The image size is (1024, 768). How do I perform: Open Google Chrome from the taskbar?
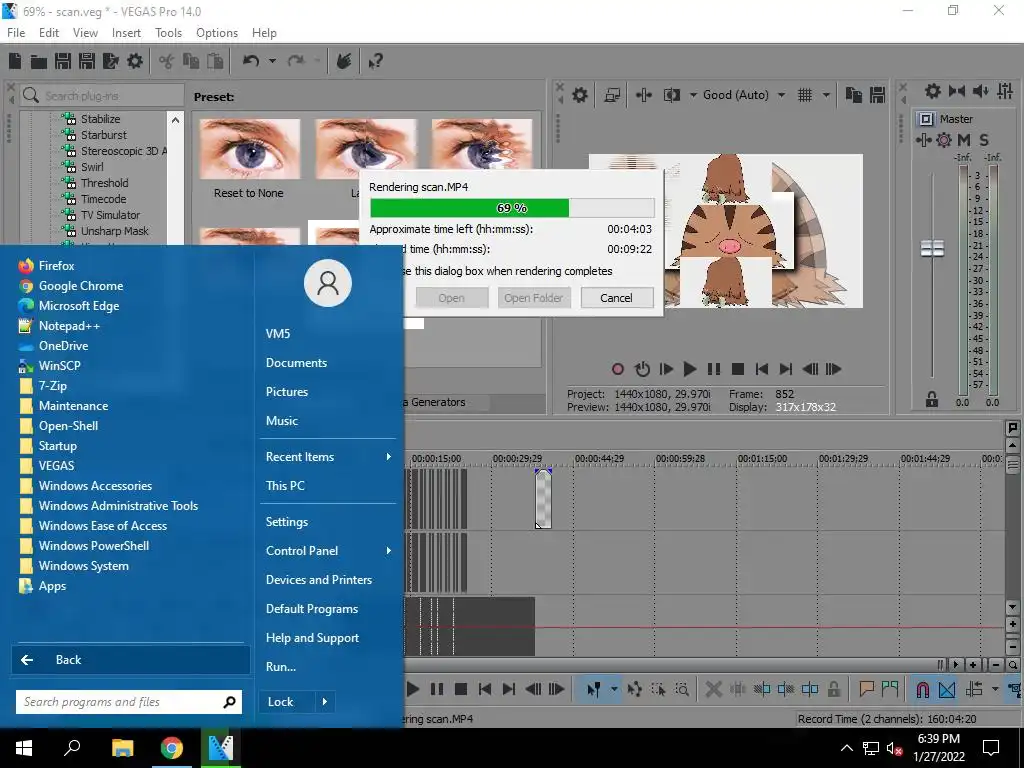pyautogui.click(x=172, y=748)
